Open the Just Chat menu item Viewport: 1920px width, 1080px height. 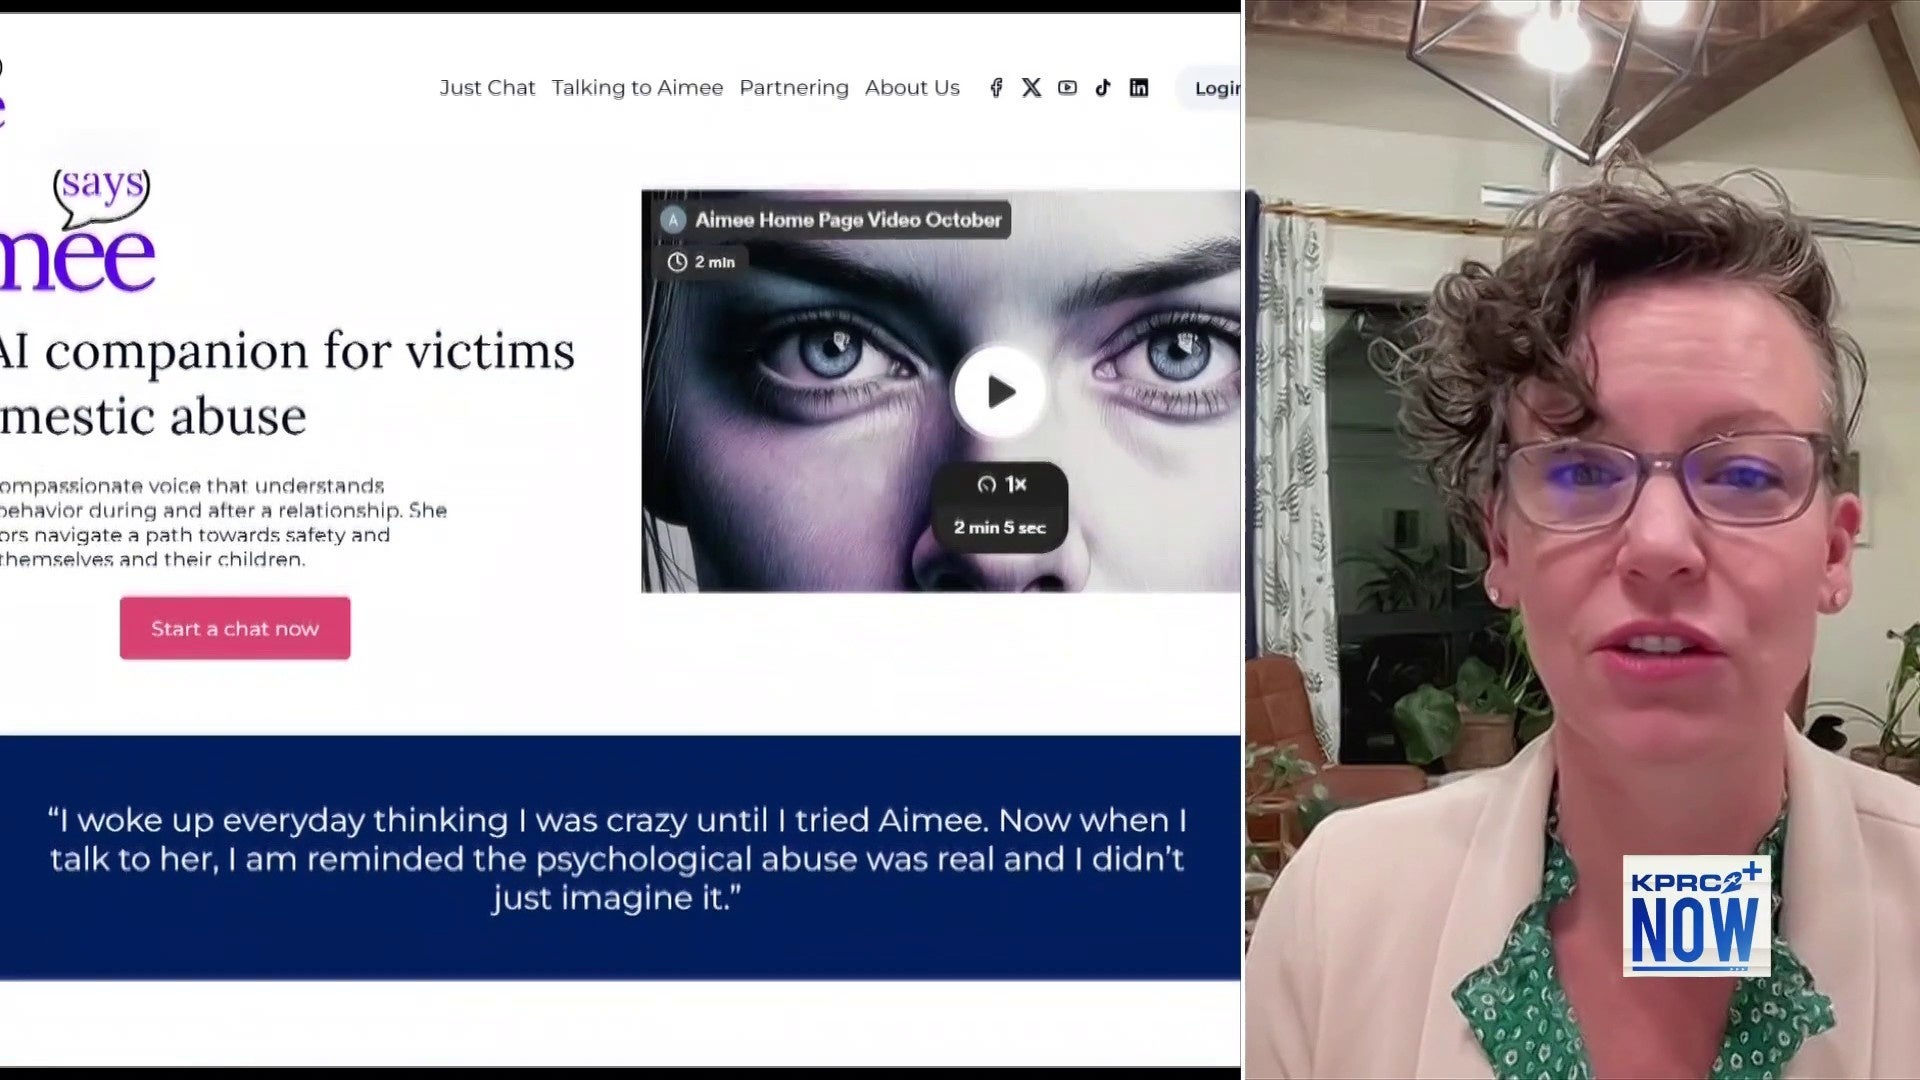[487, 88]
